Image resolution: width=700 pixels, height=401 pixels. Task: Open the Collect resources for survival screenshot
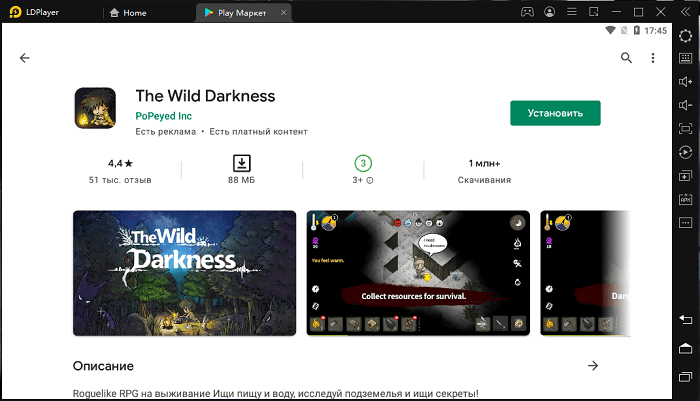click(x=418, y=273)
